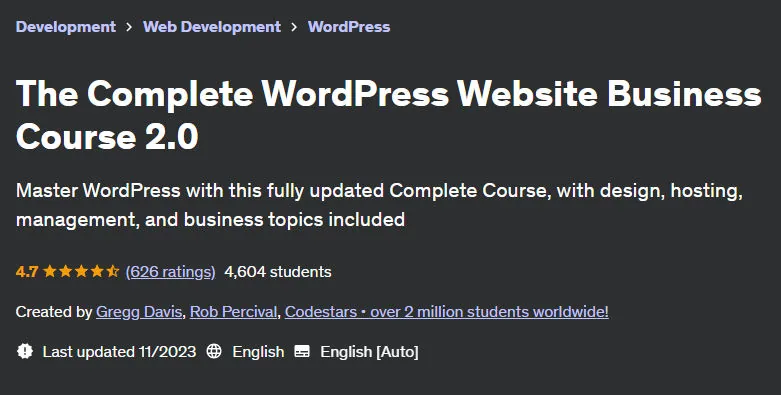This screenshot has width=781, height=395.
Task: Click the star rating icons
Action: point(81,271)
